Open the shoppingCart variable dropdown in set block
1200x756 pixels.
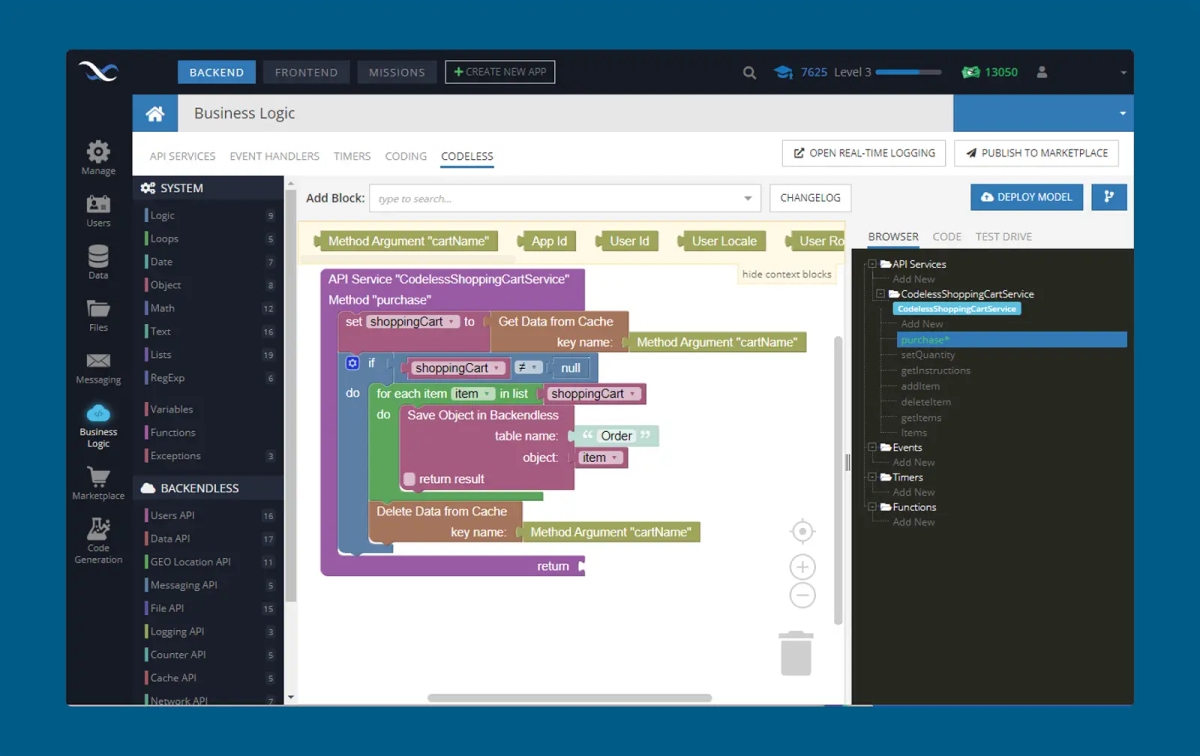(453, 322)
